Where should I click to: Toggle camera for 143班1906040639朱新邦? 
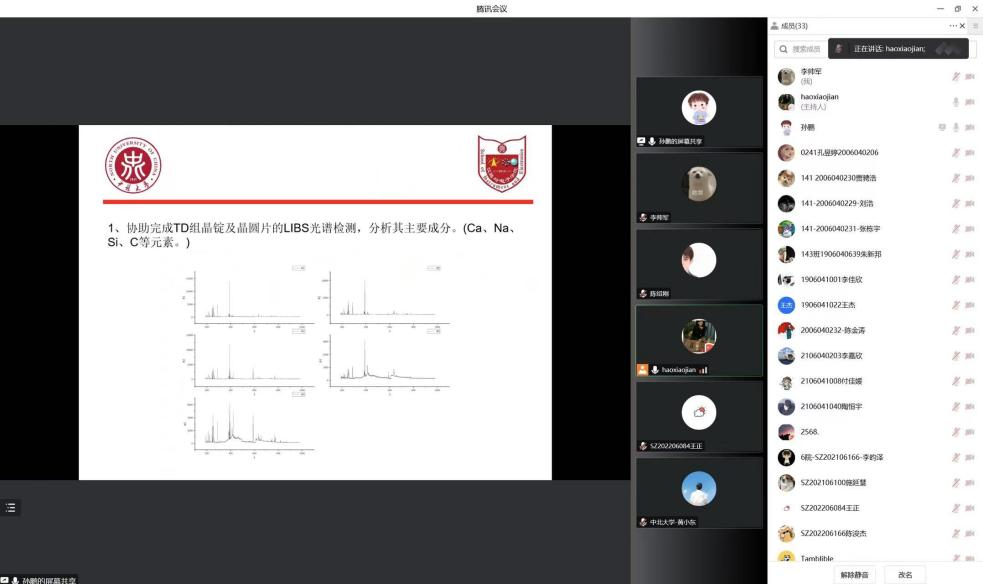[x=970, y=254]
